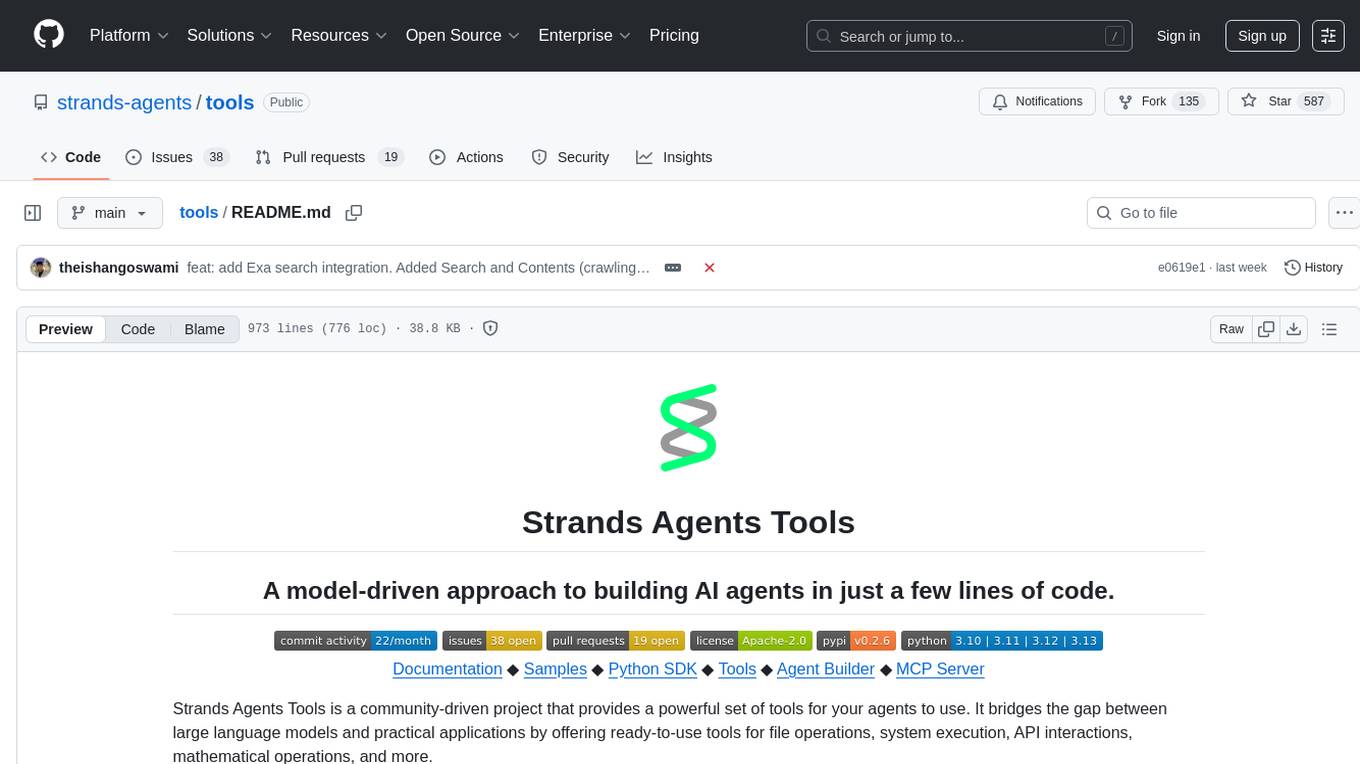Switch to the Code tab
The width and height of the screenshot is (1360, 764).
pos(71,157)
